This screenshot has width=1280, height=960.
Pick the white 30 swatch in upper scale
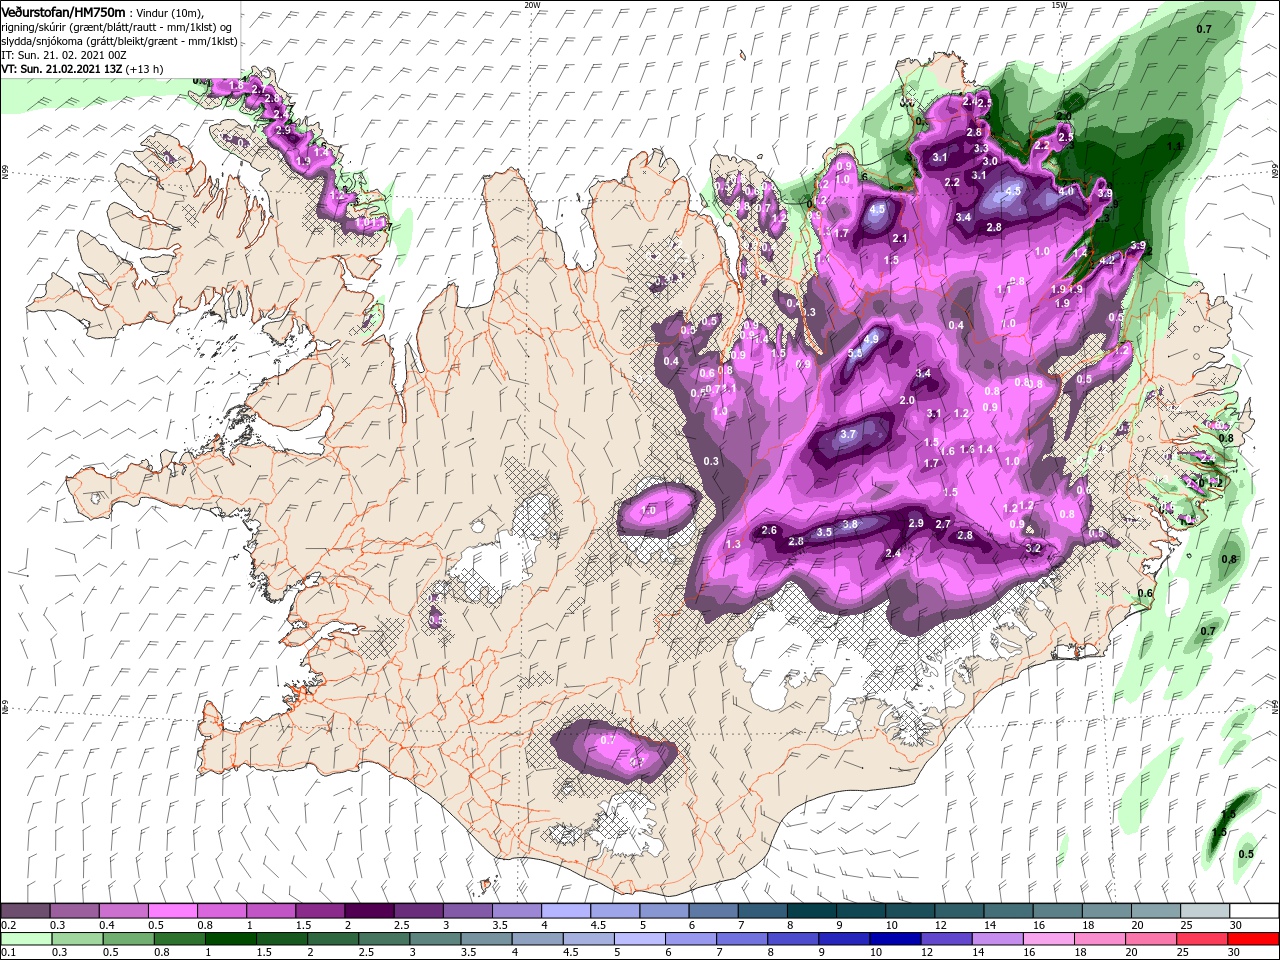[x=1253, y=911]
